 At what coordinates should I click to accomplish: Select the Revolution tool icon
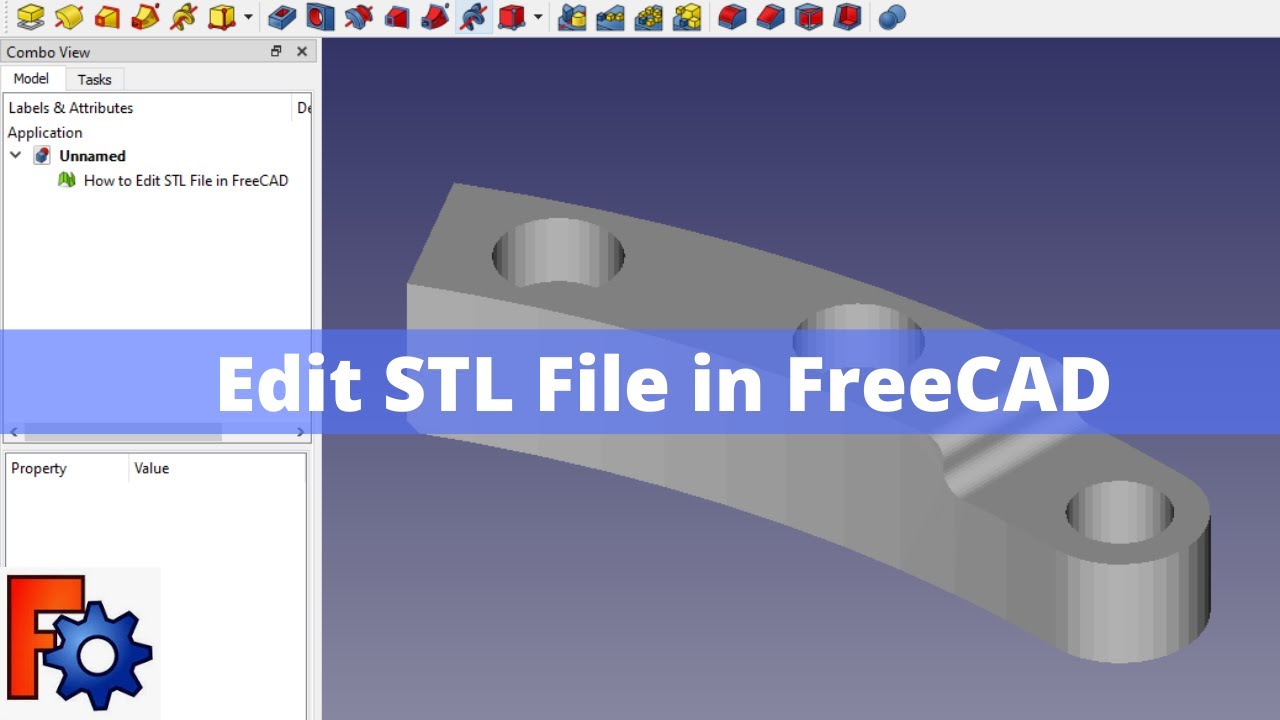[x=69, y=17]
